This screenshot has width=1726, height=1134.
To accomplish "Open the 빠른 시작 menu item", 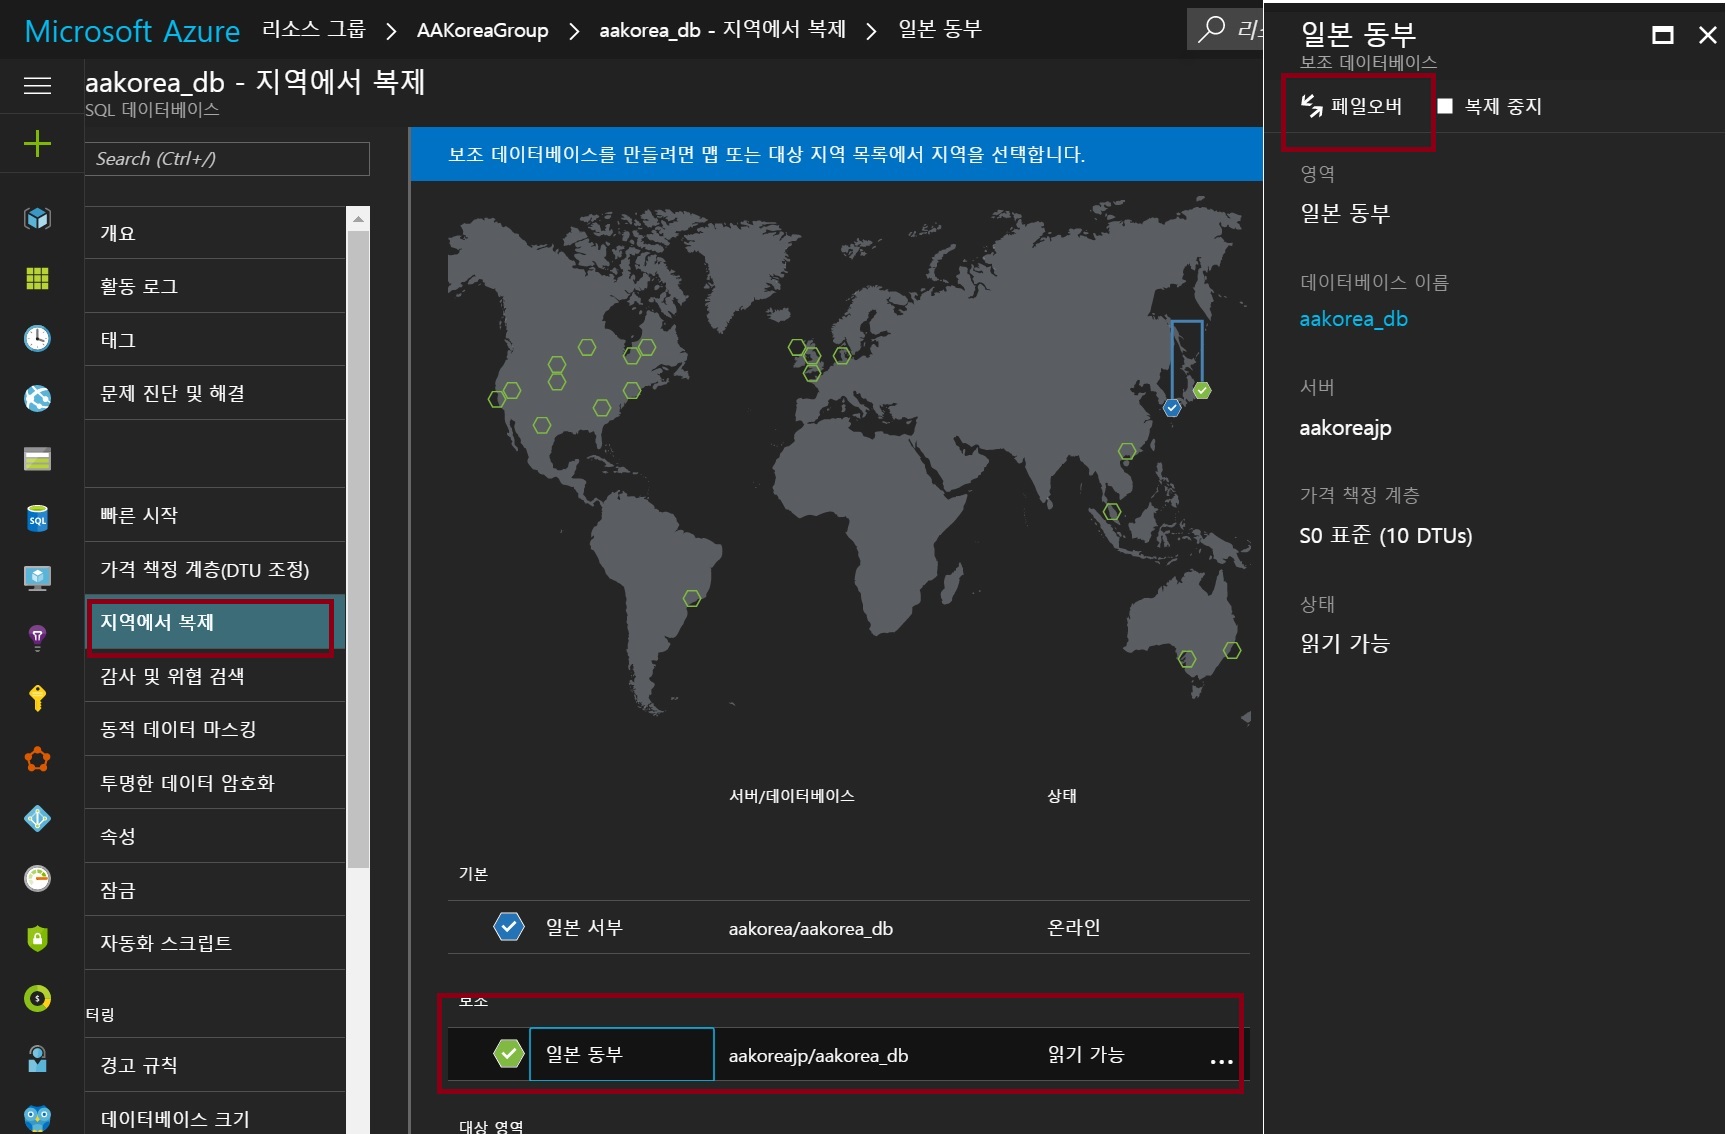I will [x=215, y=515].
